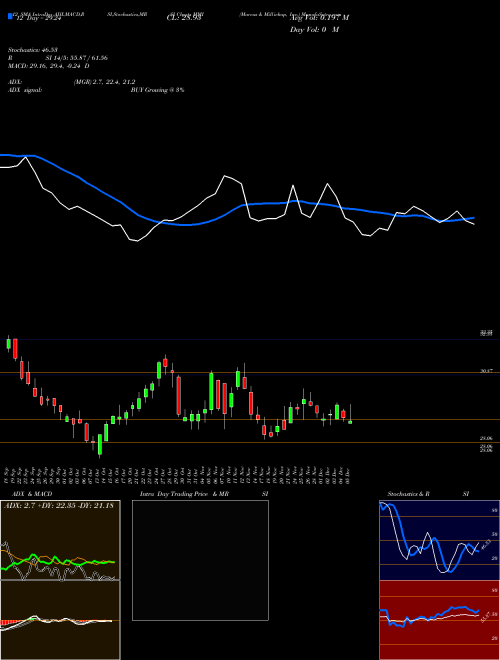Open the red RSI chart panel
Screen dimensions: 500x660
(439, 620)
